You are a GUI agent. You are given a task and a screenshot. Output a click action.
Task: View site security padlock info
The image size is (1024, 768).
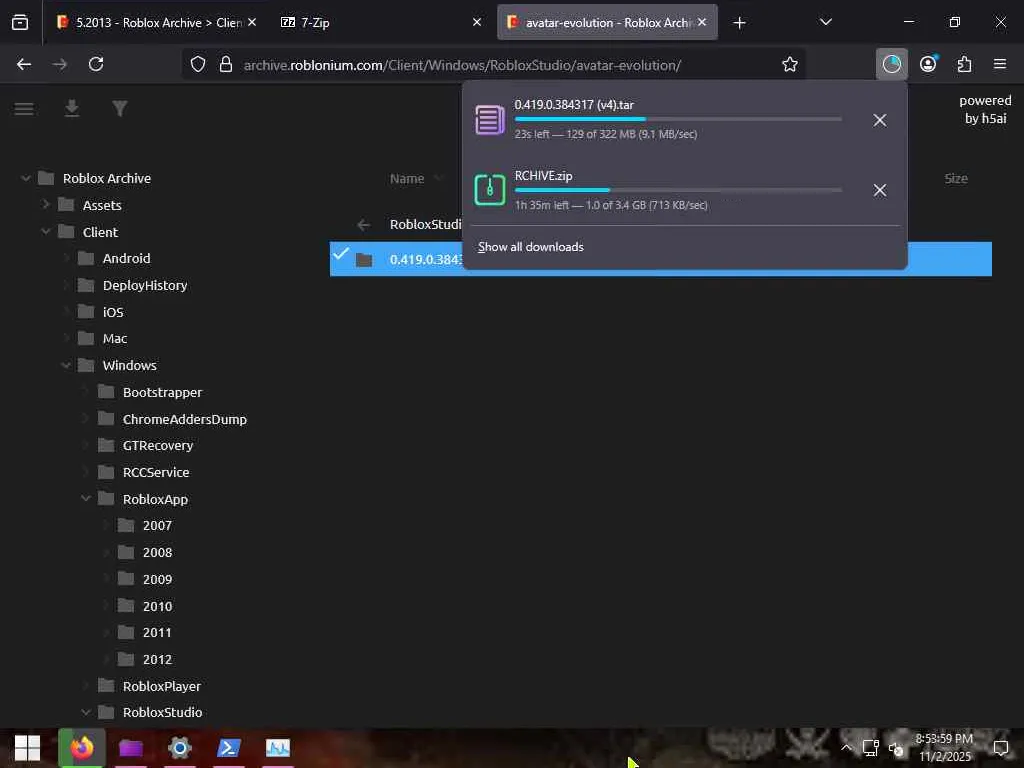(x=226, y=64)
